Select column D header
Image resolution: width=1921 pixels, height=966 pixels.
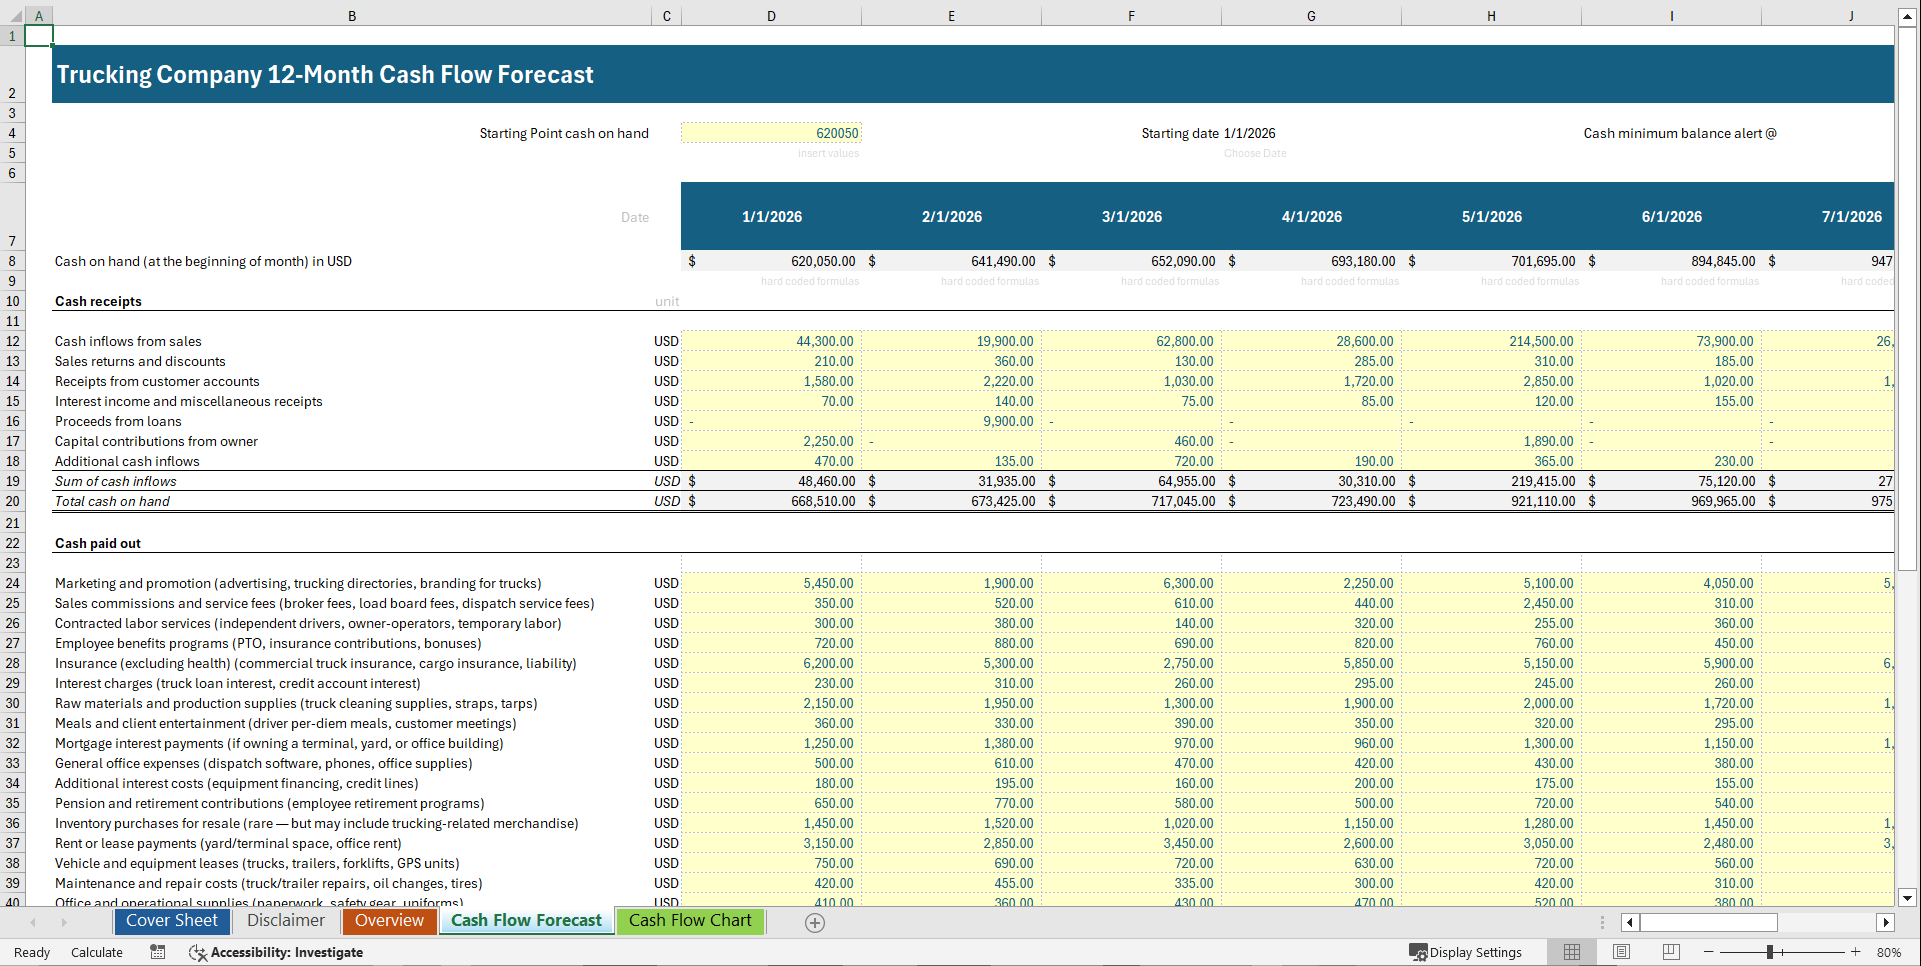(x=771, y=15)
